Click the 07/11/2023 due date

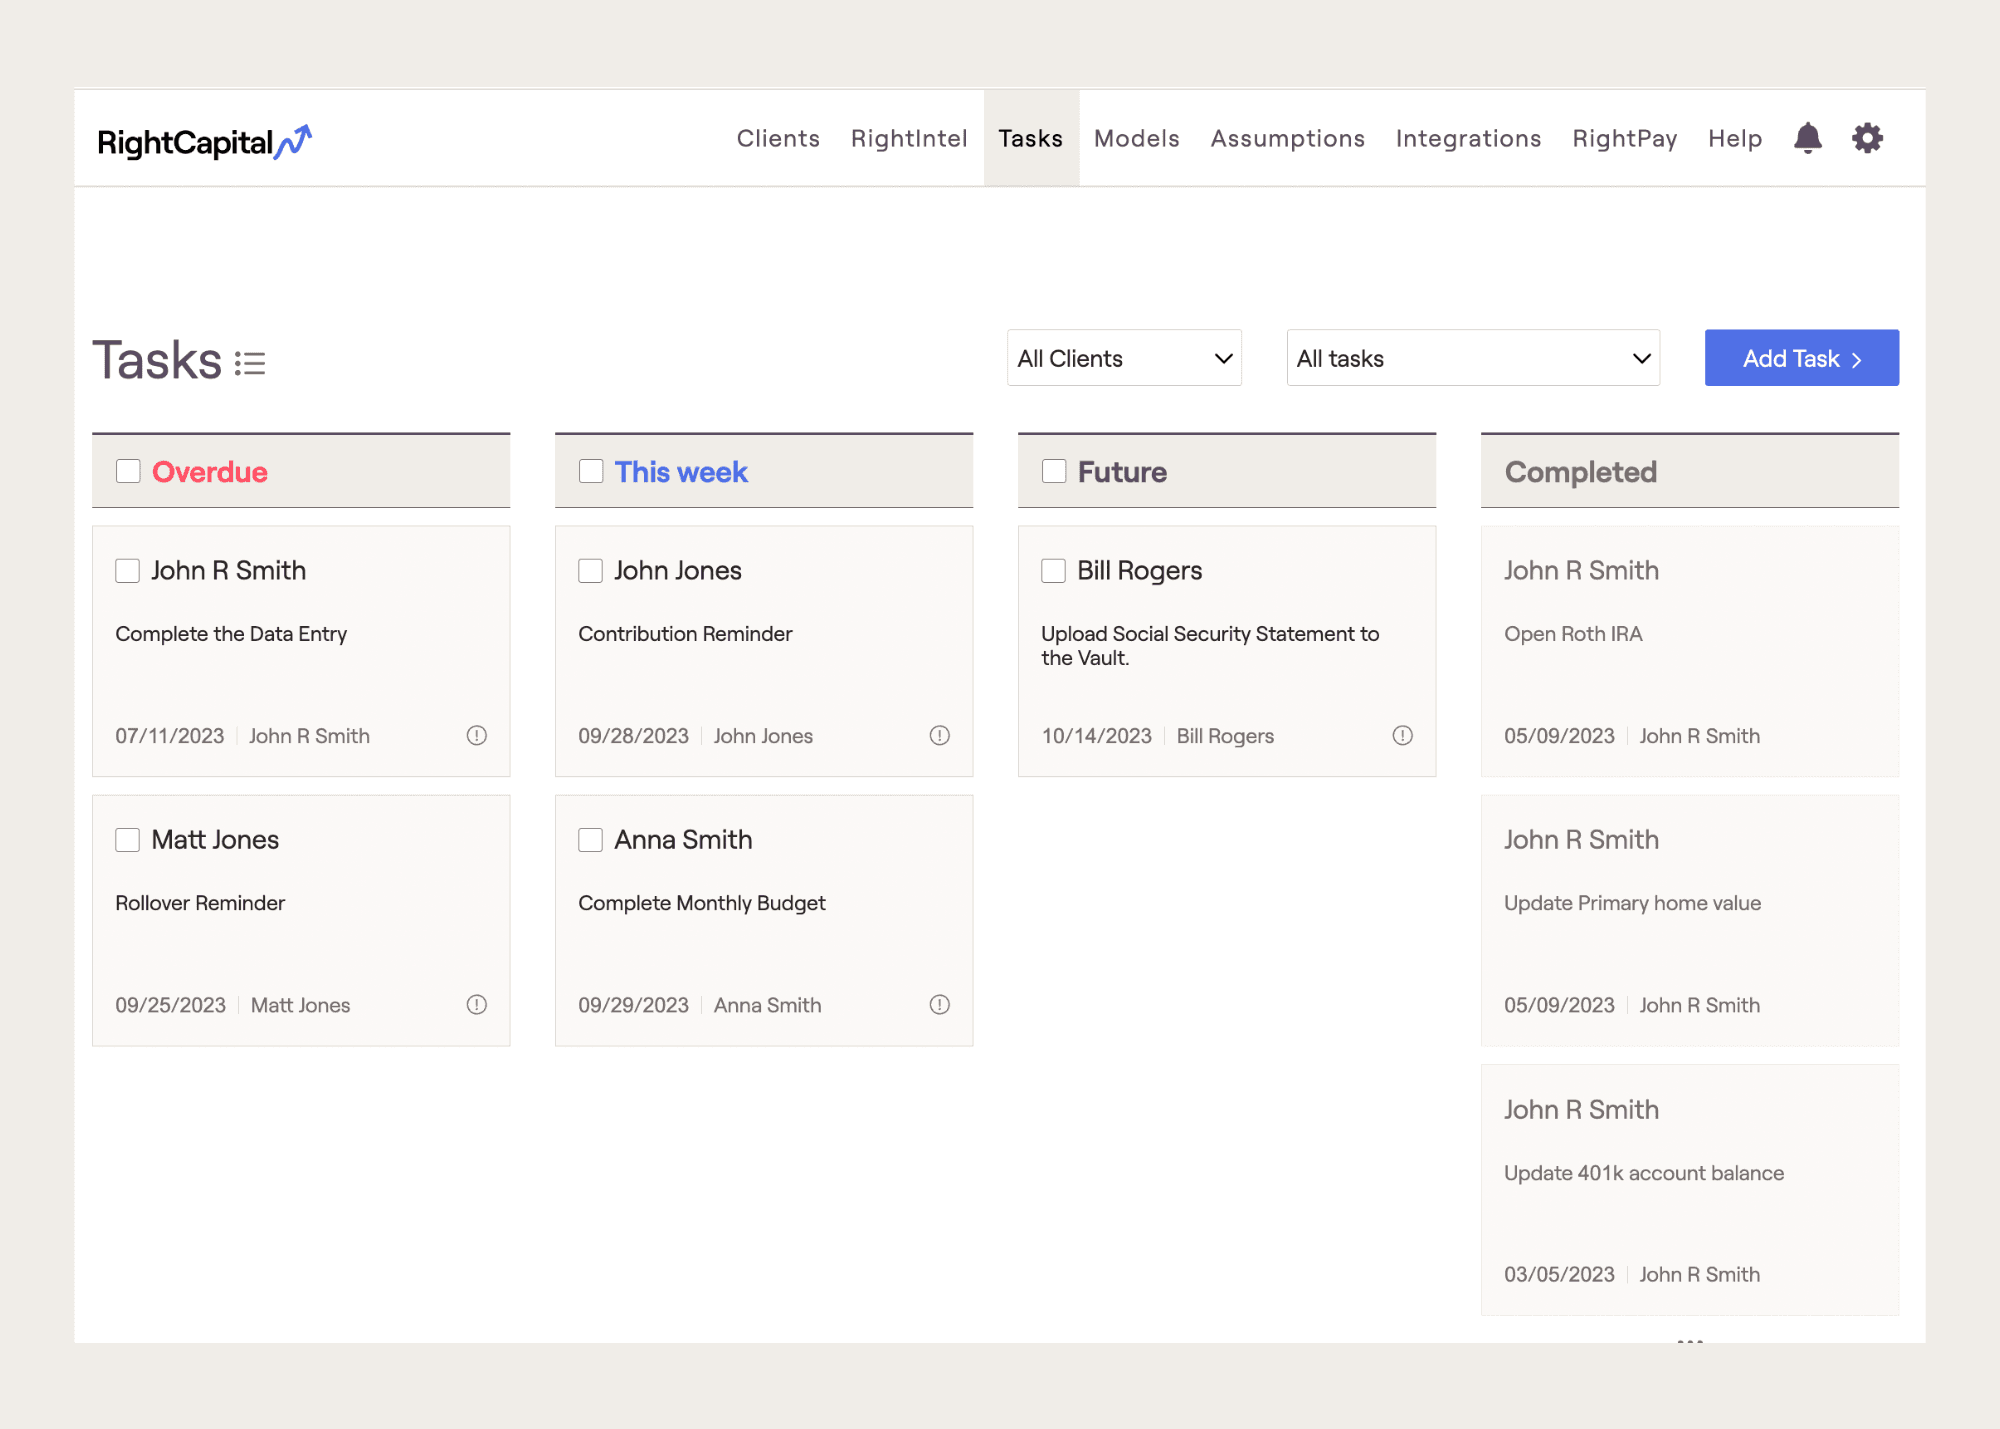pos(170,736)
